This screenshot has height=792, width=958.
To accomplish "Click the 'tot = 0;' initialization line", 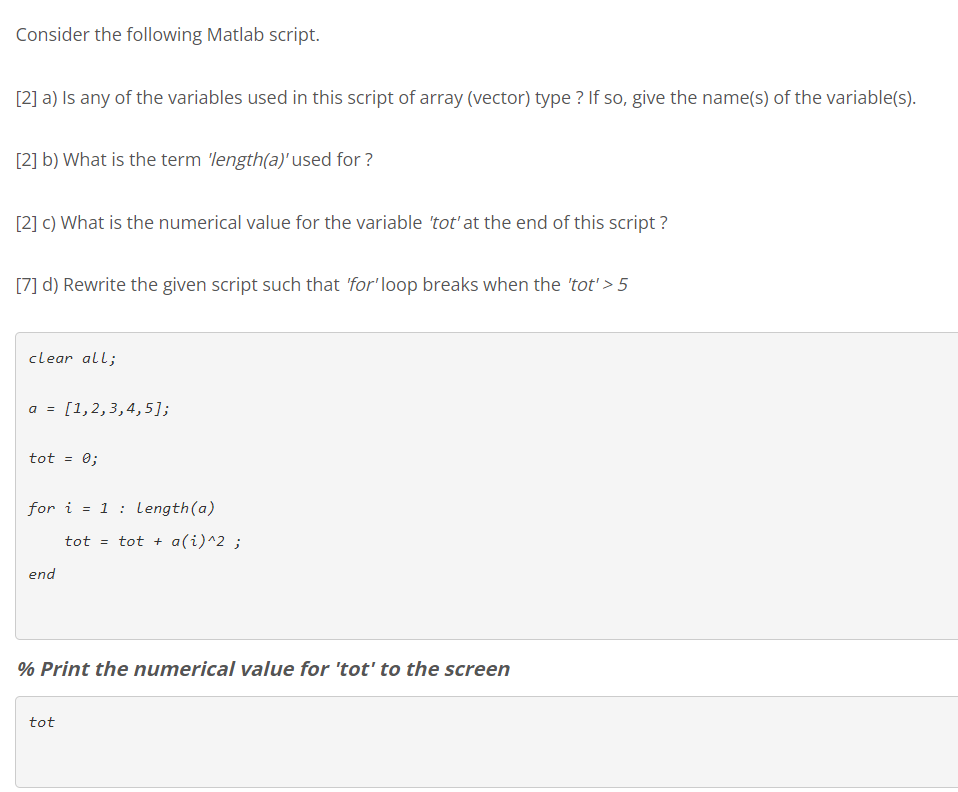I will pyautogui.click(x=63, y=458).
